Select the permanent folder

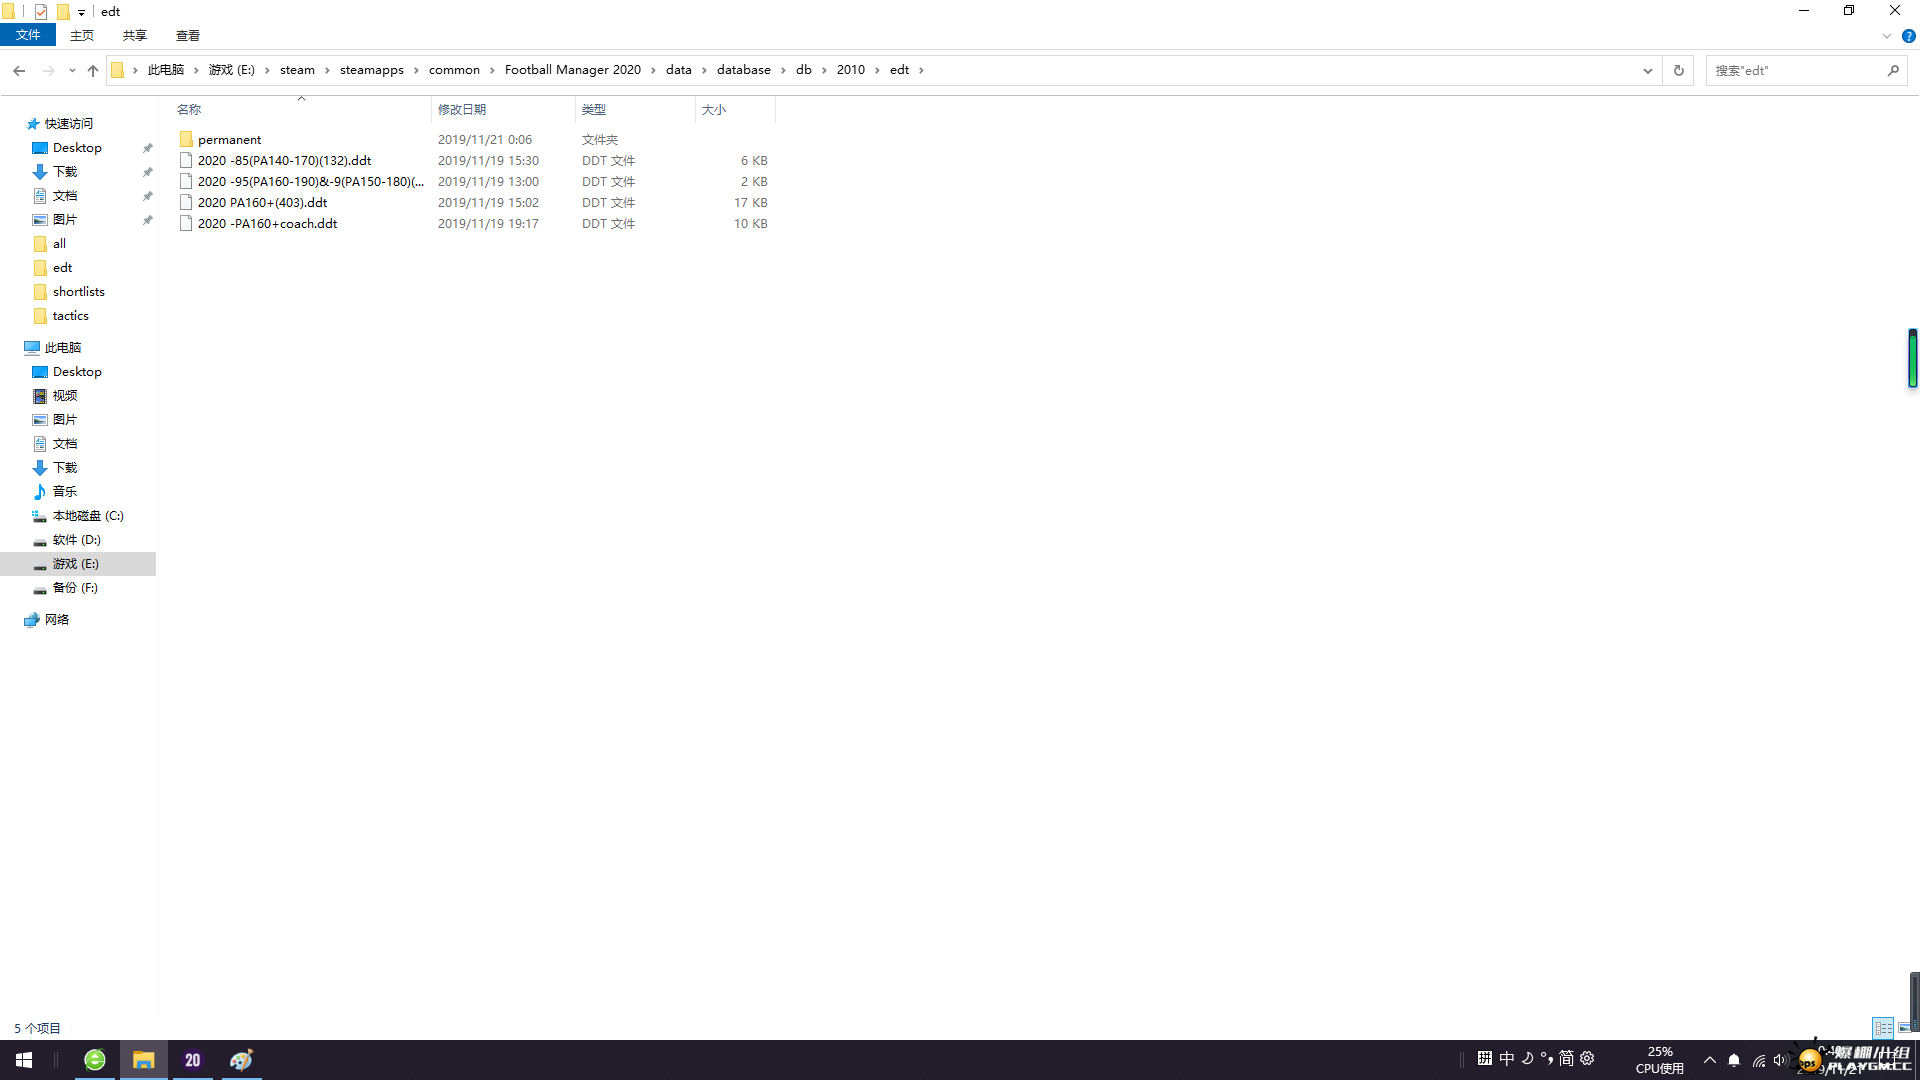229,139
